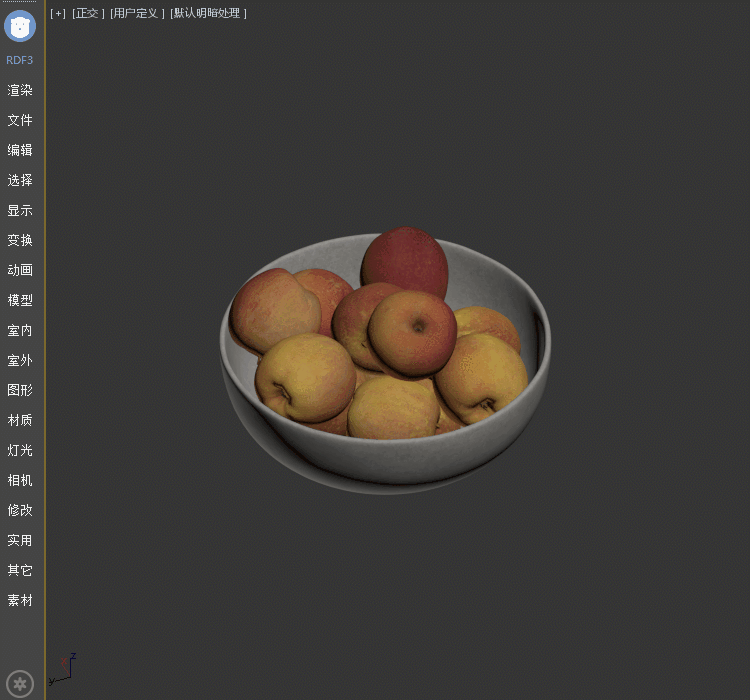Viewport: 750px width, 700px height.
Task: Click the RDF3 label in sidebar
Action: click(20, 60)
